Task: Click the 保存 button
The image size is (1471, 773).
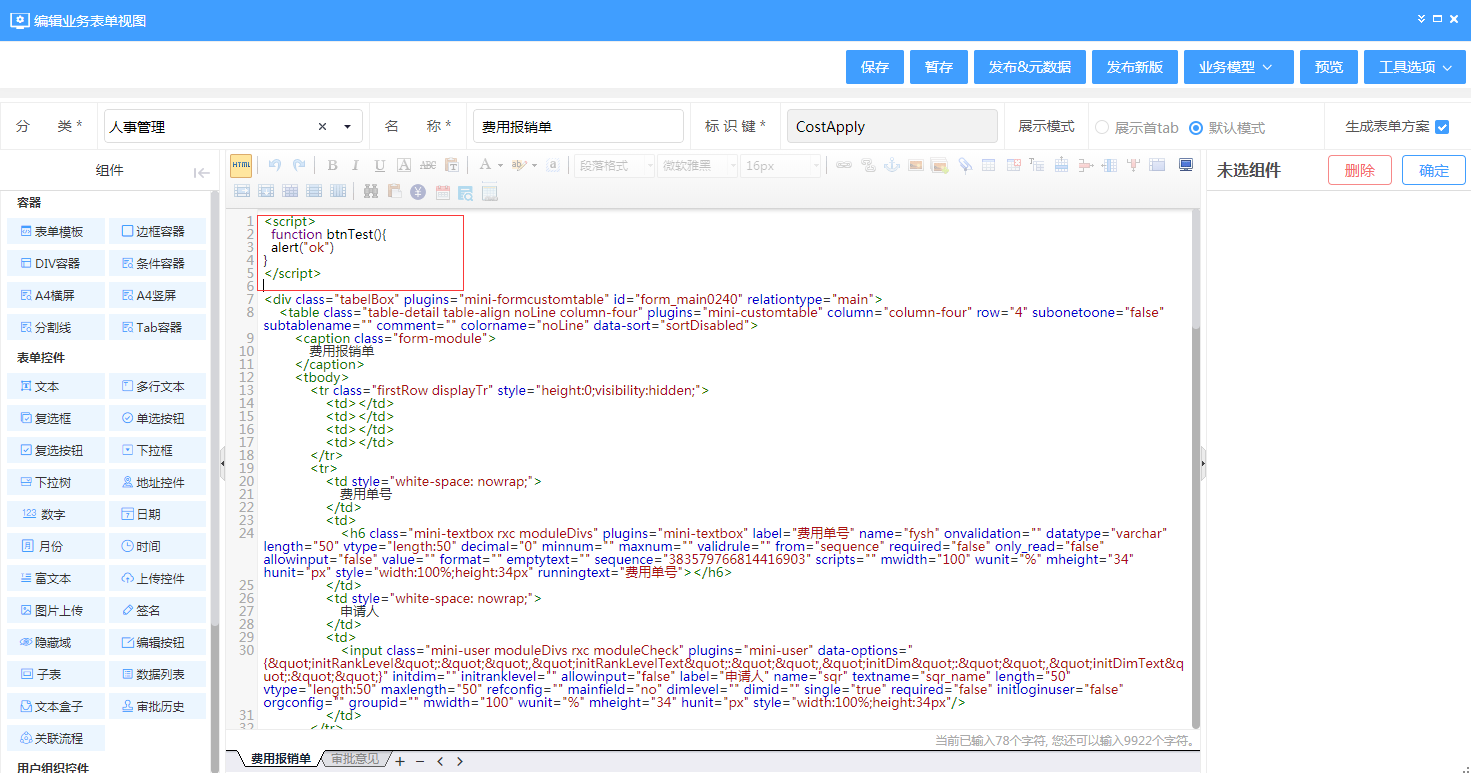Action: pos(875,67)
